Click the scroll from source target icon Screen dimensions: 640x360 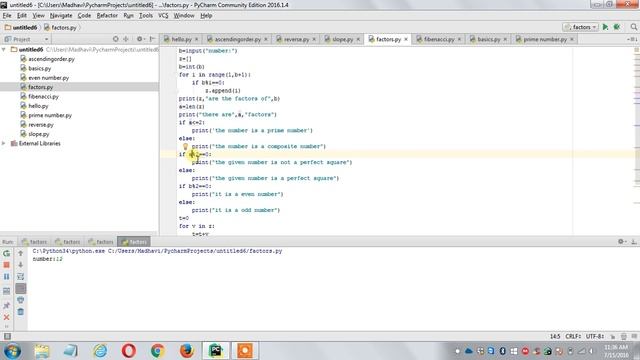coord(116,39)
